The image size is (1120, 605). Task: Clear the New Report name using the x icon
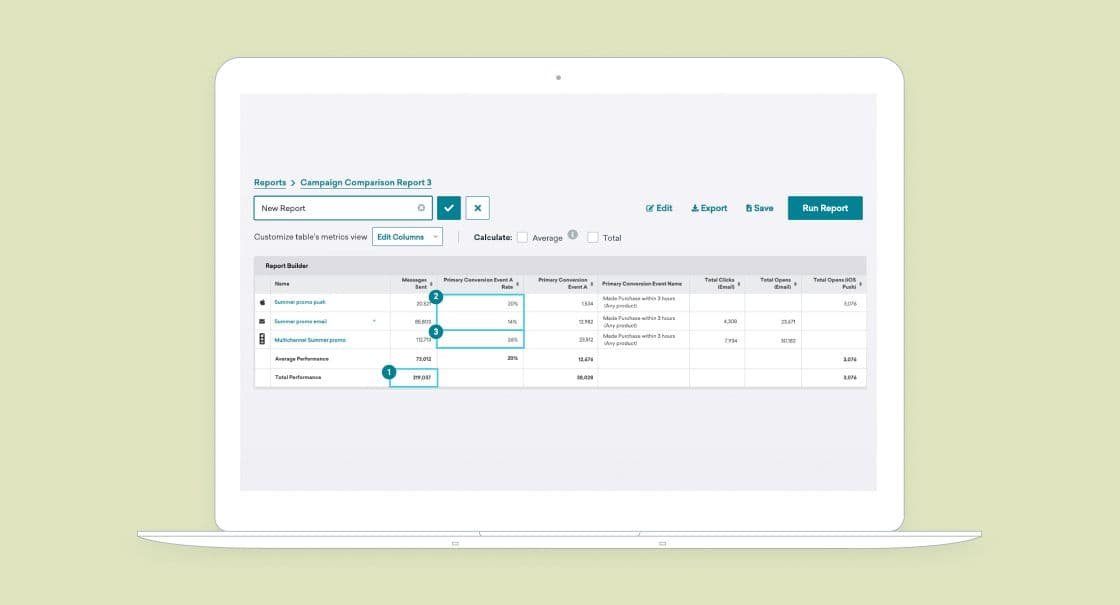point(421,208)
